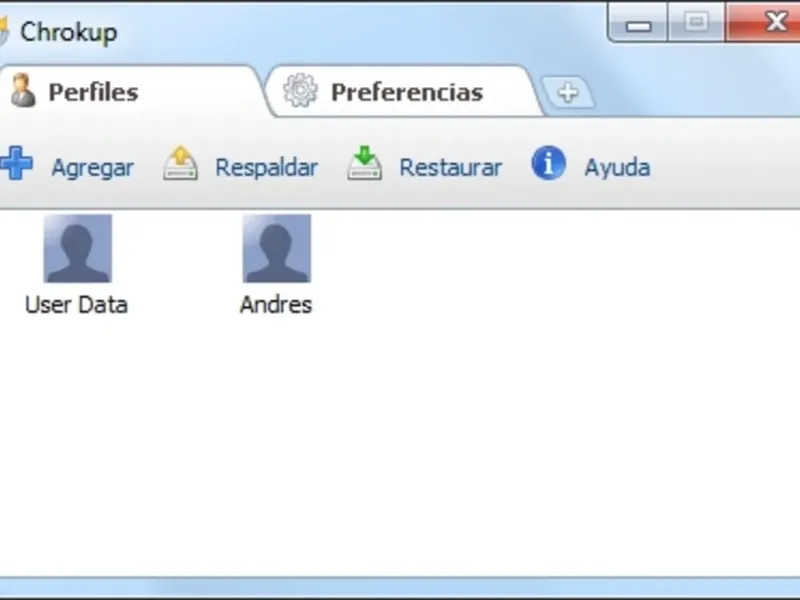Viewport: 800px width, 600px height.
Task: Maximize the Chrokup window
Action: point(696,22)
